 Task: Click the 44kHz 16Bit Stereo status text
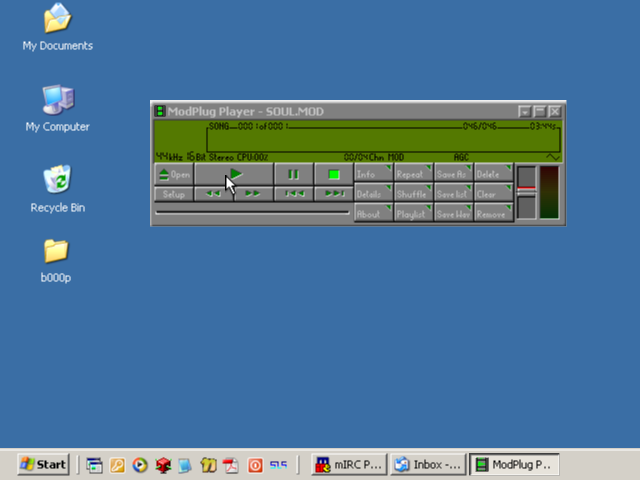[195, 157]
